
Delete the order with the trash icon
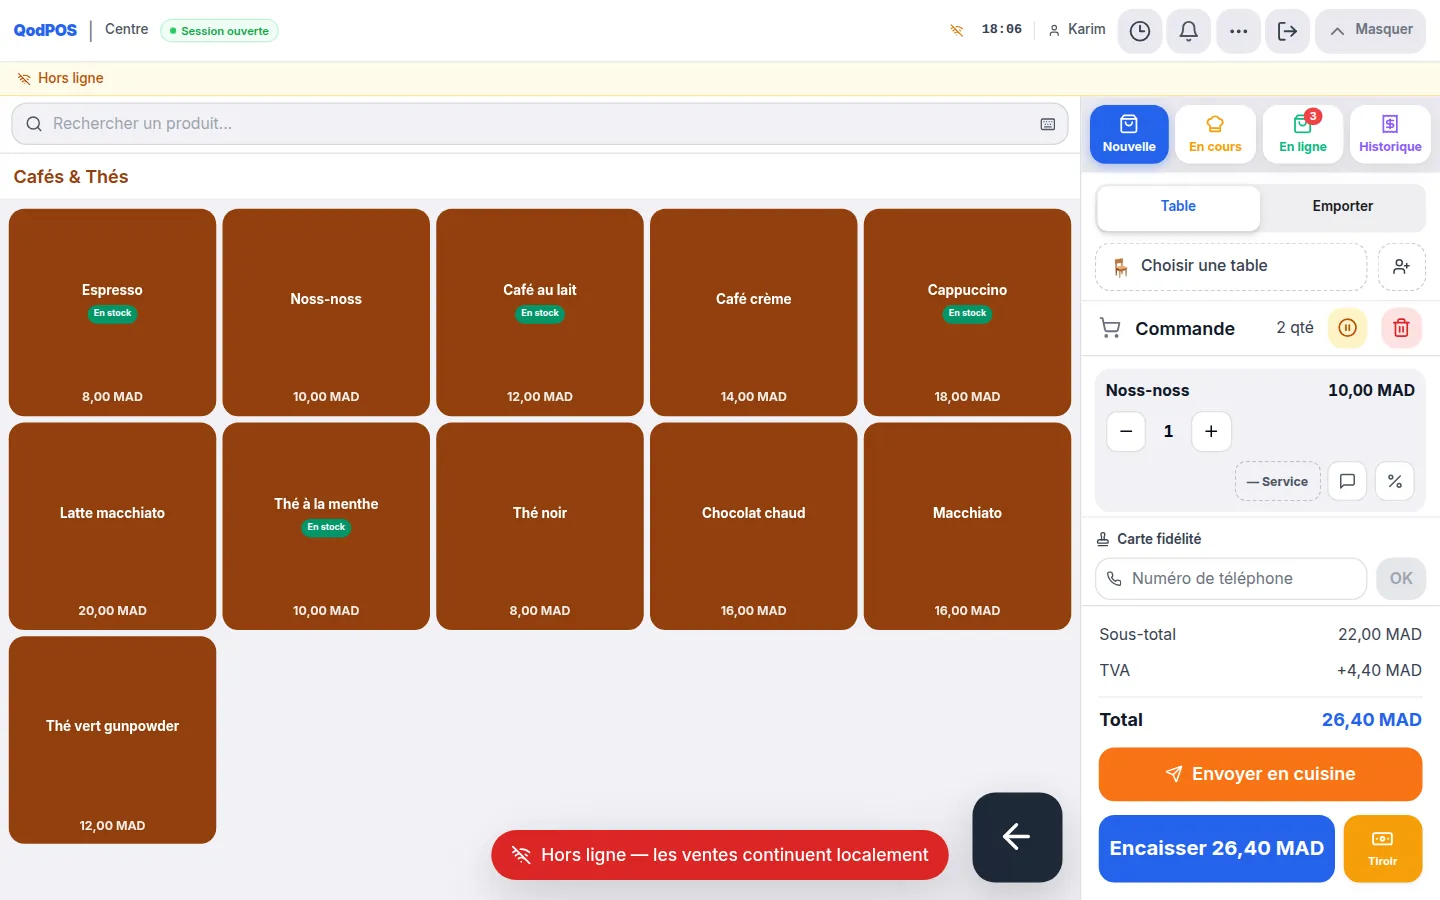click(x=1401, y=328)
